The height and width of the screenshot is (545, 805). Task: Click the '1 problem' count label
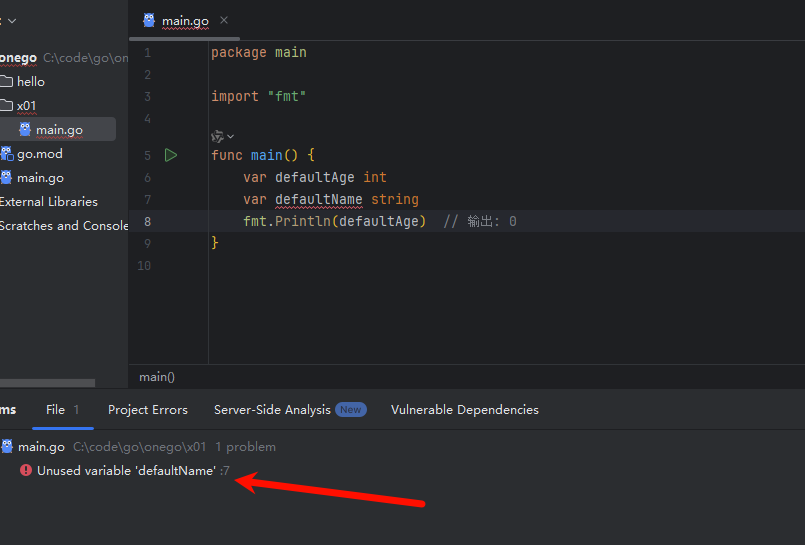(x=245, y=447)
